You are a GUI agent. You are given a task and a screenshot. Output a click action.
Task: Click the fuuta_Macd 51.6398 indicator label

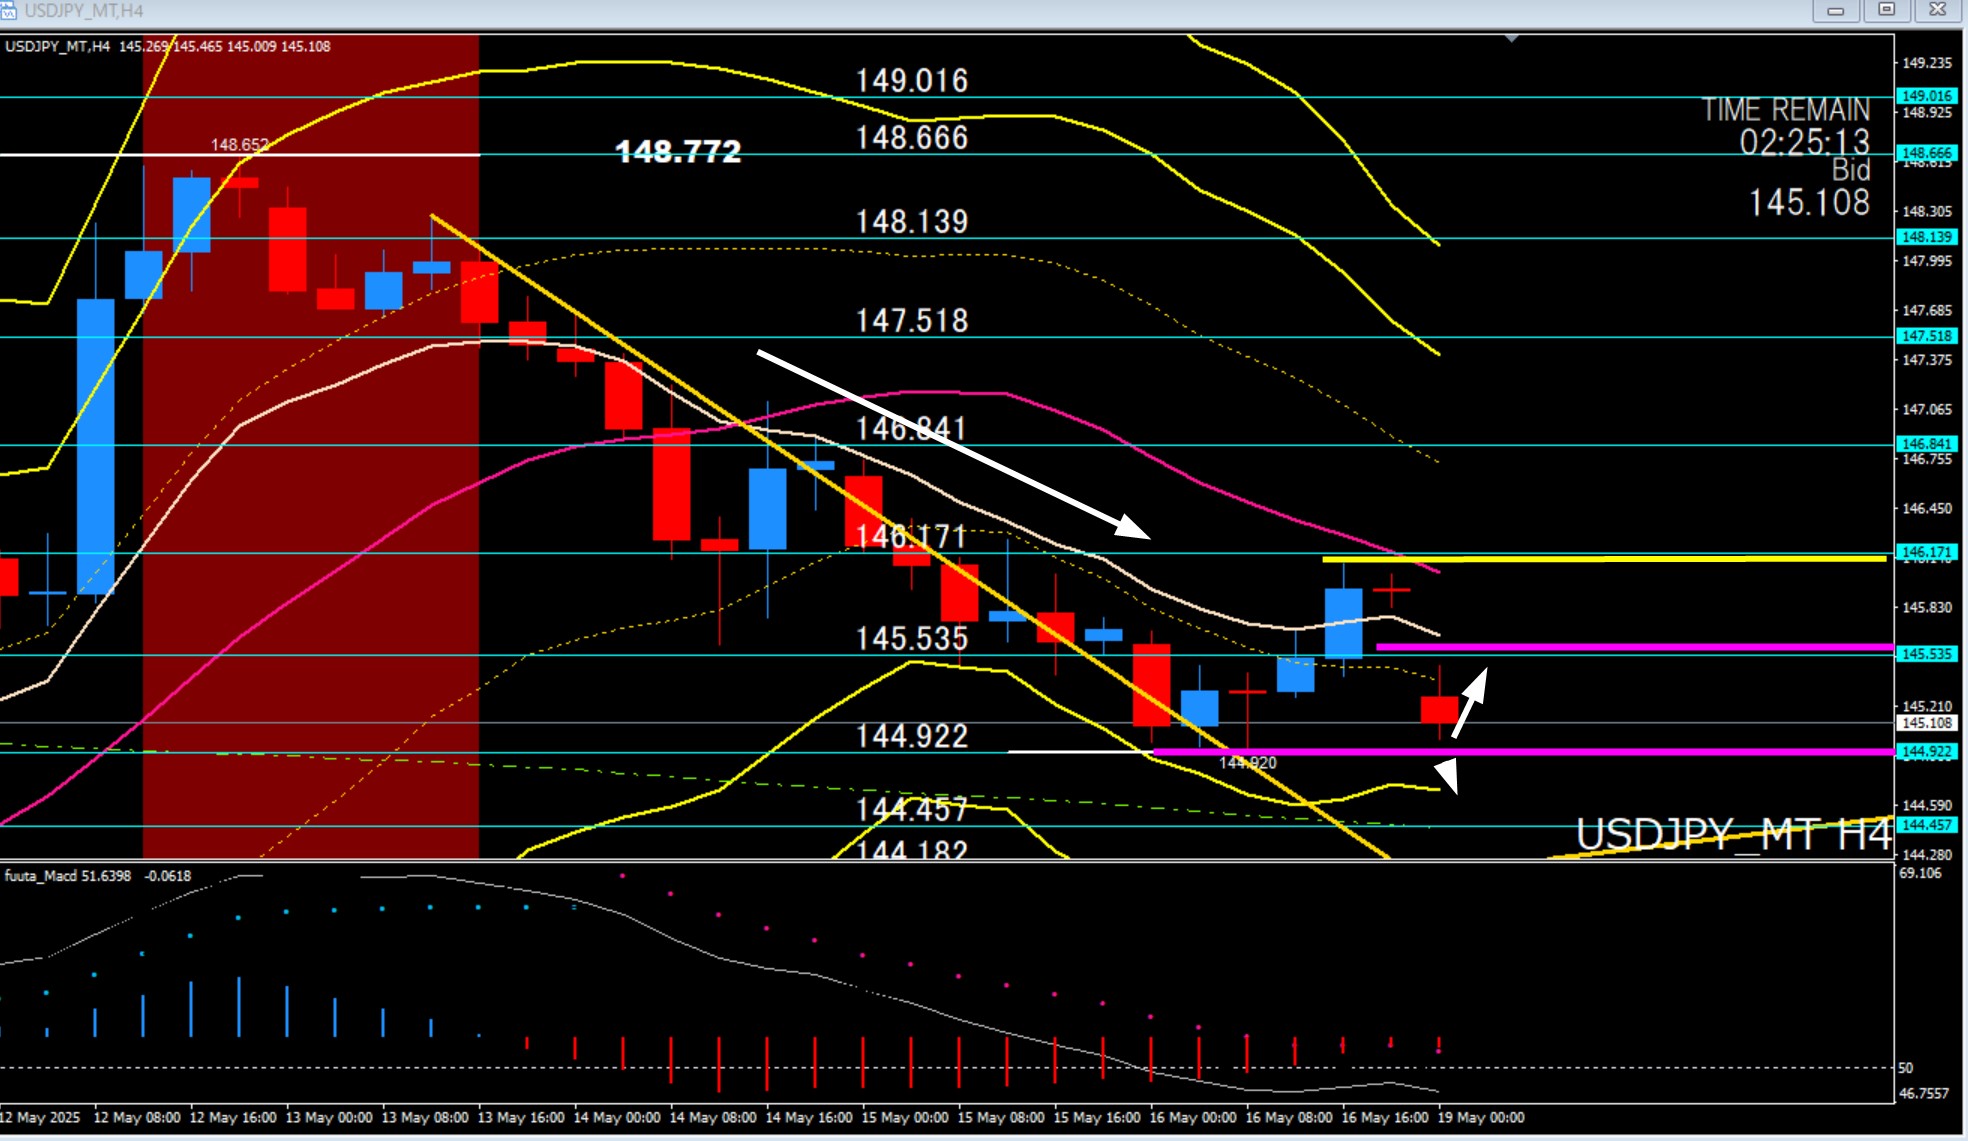[x=68, y=876]
